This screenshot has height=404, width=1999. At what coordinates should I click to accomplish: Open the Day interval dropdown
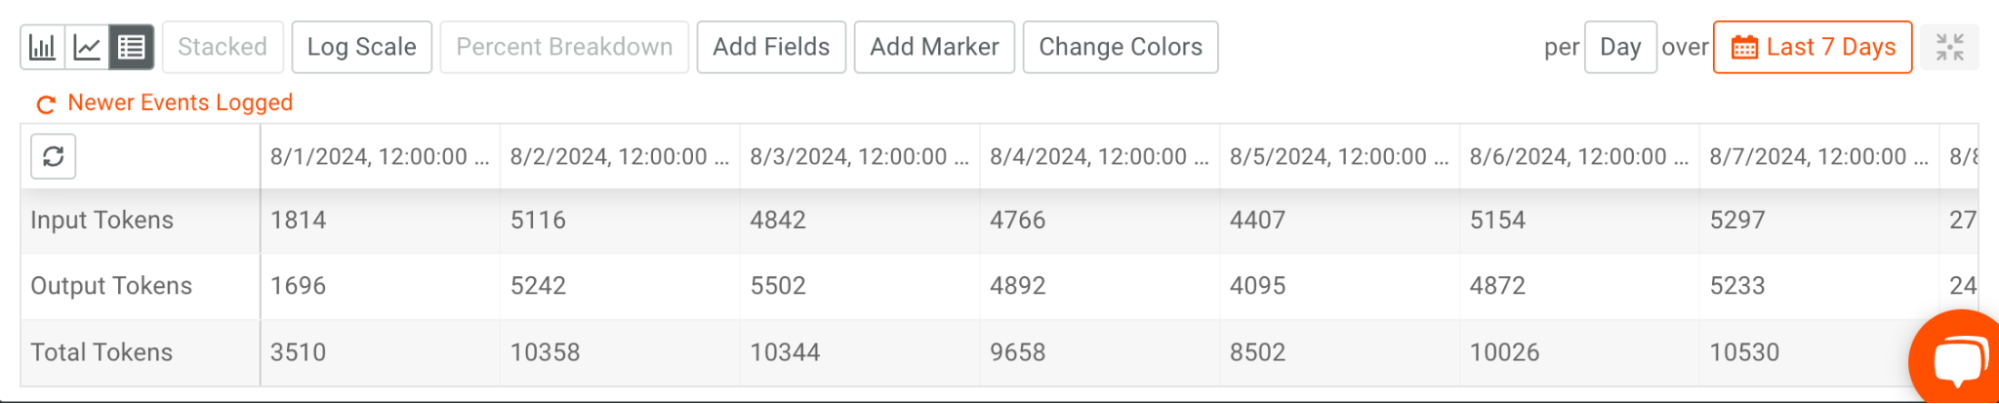point(1620,47)
